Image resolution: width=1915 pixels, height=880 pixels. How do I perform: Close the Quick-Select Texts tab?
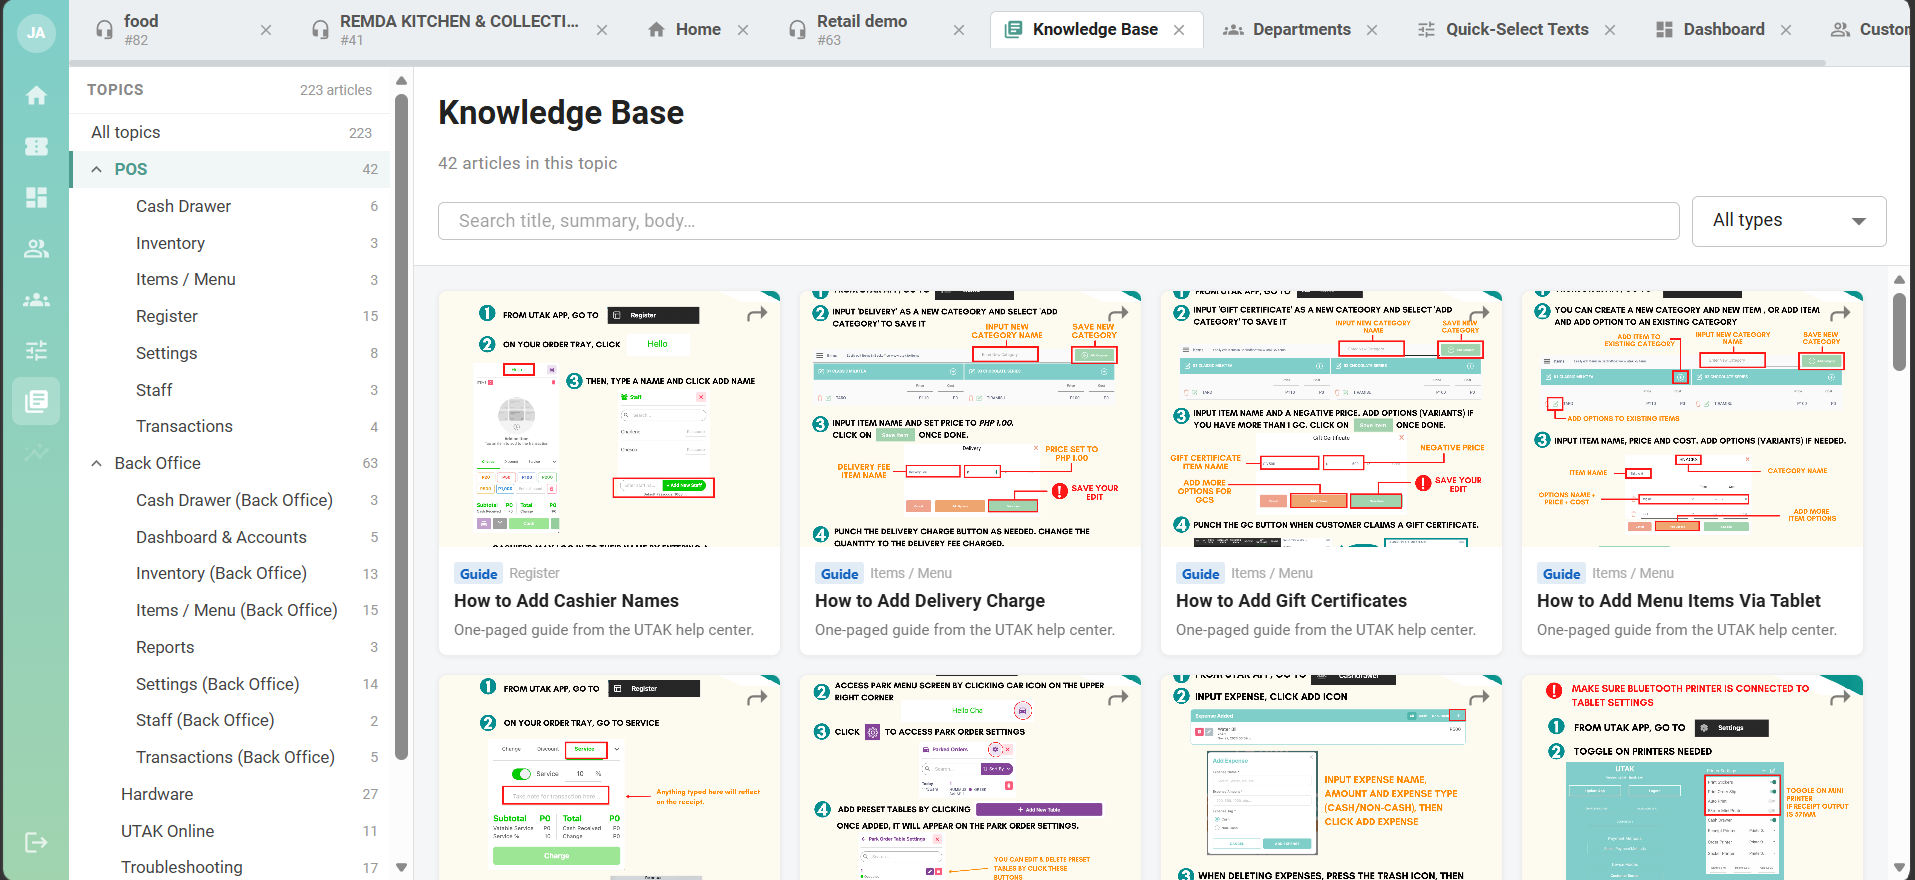(x=1610, y=30)
